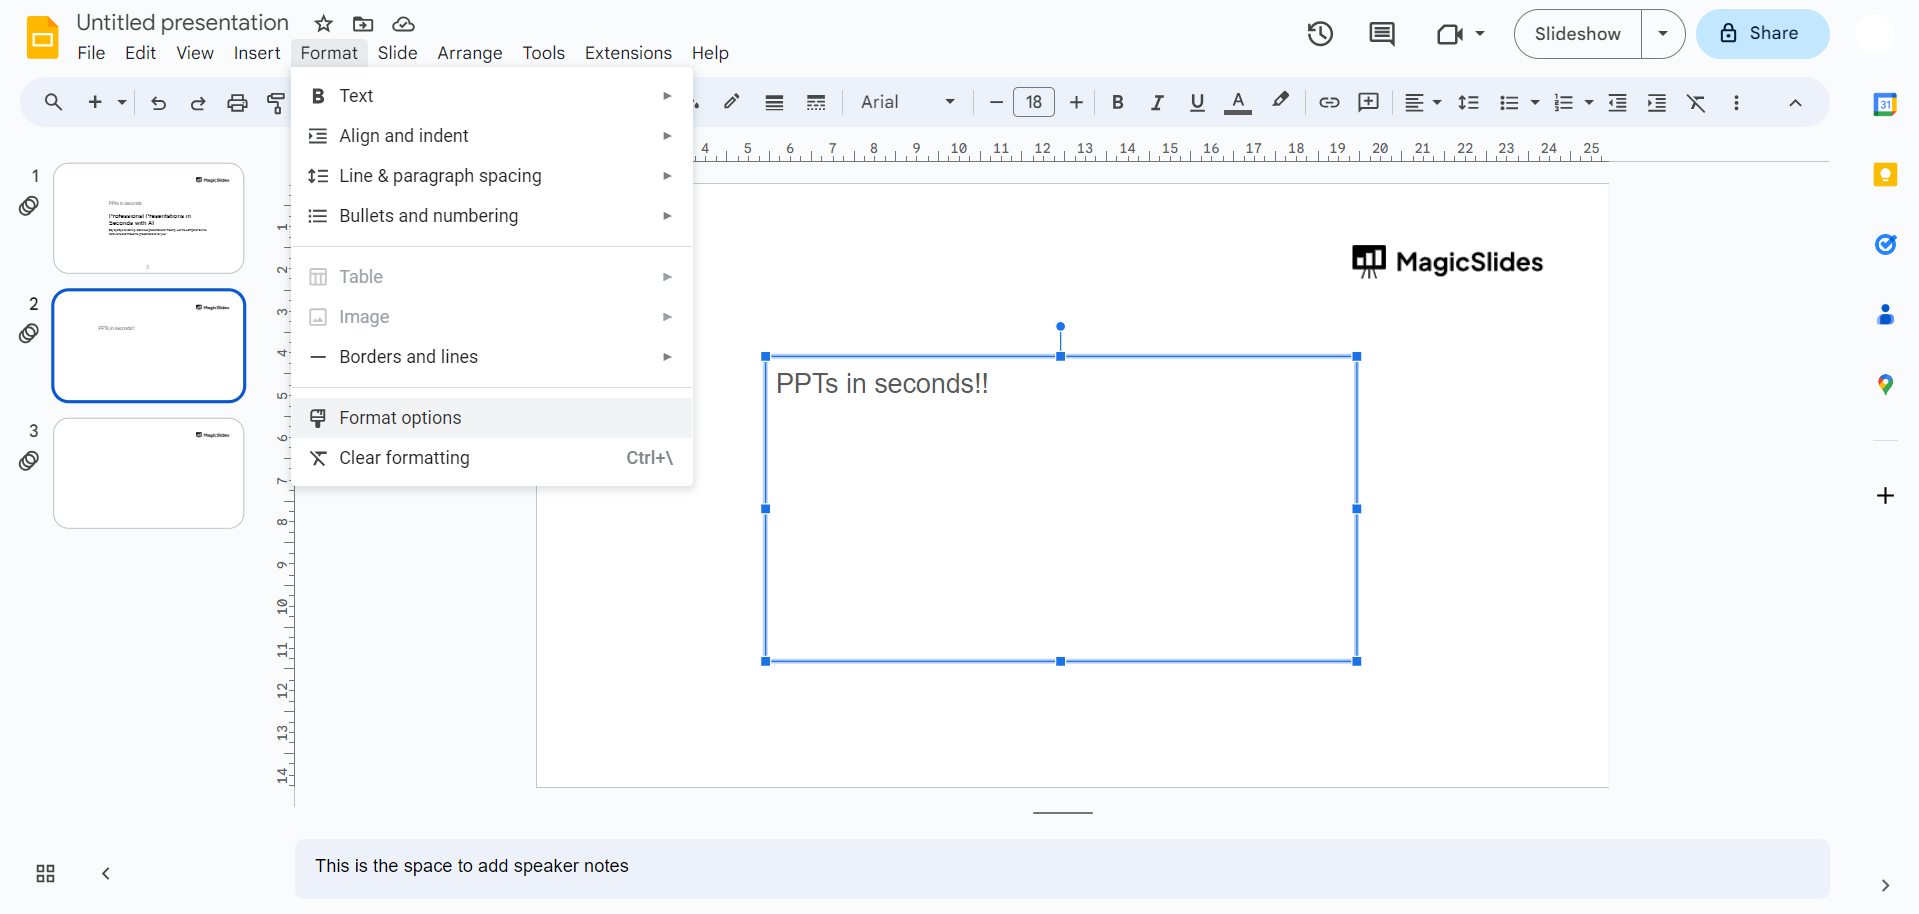Toggle bold formatting in toolbar
This screenshot has width=1919, height=914.
1117,102
